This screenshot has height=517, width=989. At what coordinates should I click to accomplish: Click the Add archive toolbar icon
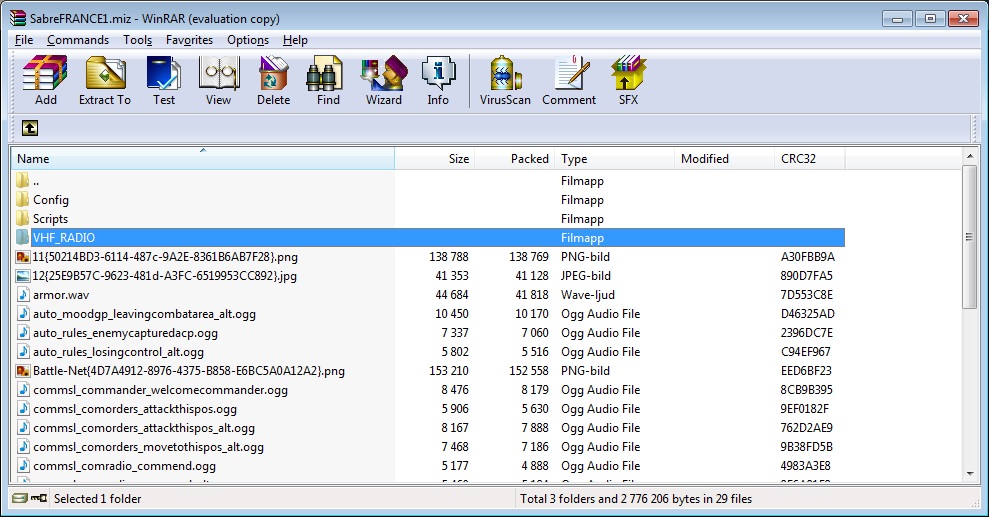pos(45,73)
